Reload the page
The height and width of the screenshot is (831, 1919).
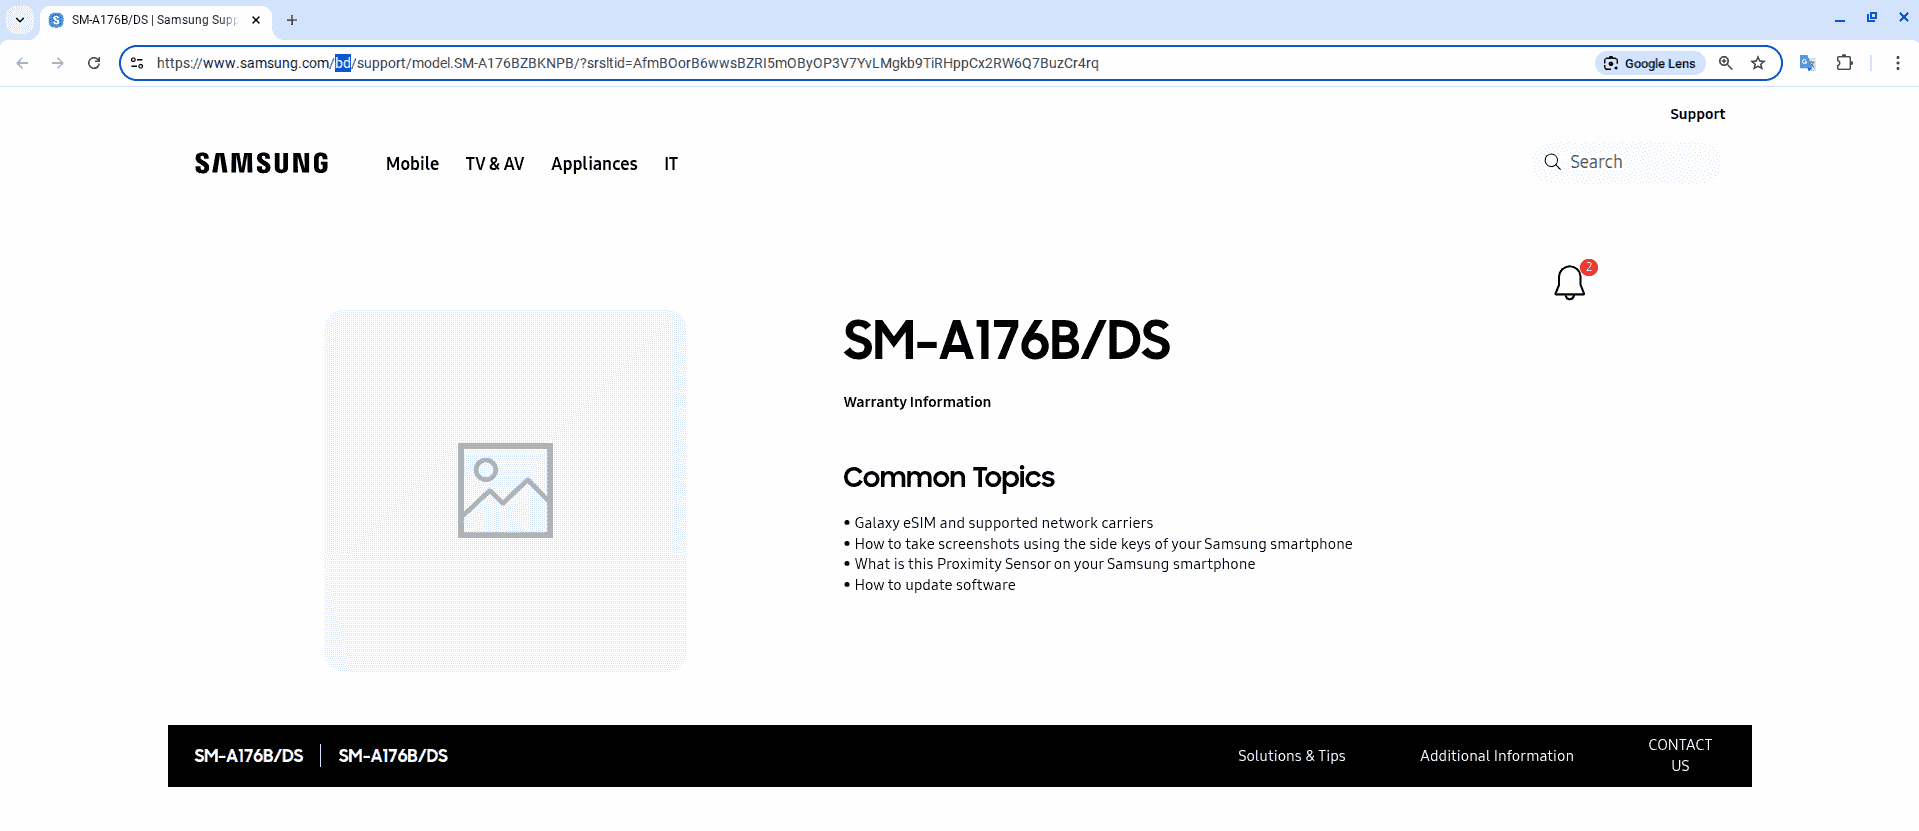pyautogui.click(x=94, y=63)
